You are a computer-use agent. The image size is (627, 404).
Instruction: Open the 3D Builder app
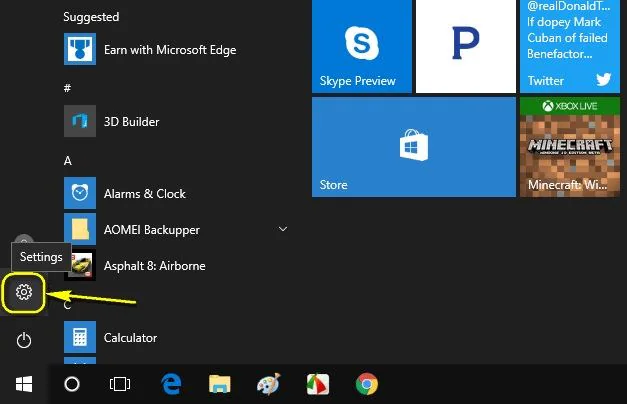130,122
